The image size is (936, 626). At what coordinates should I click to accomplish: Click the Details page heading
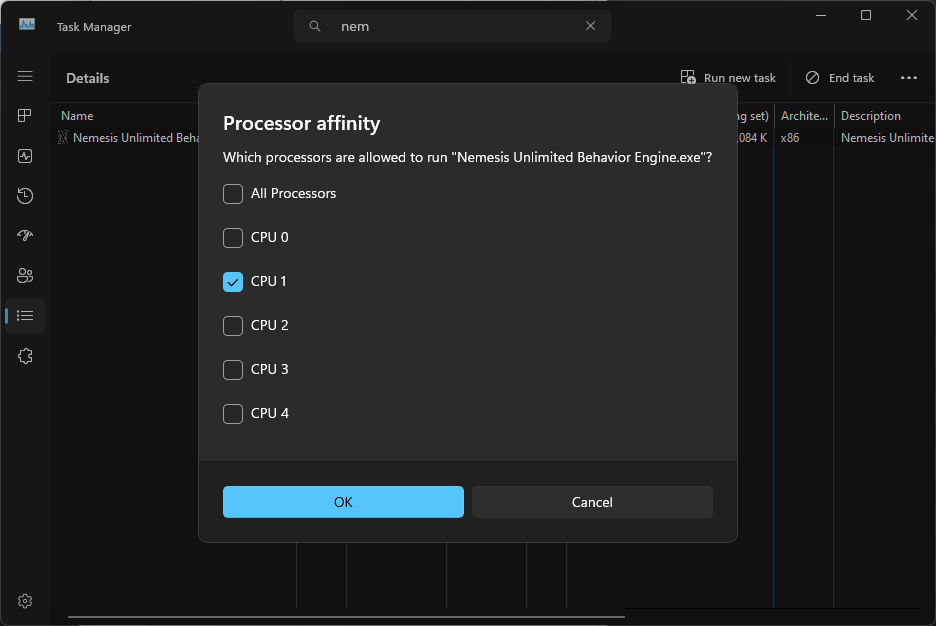[x=88, y=78]
